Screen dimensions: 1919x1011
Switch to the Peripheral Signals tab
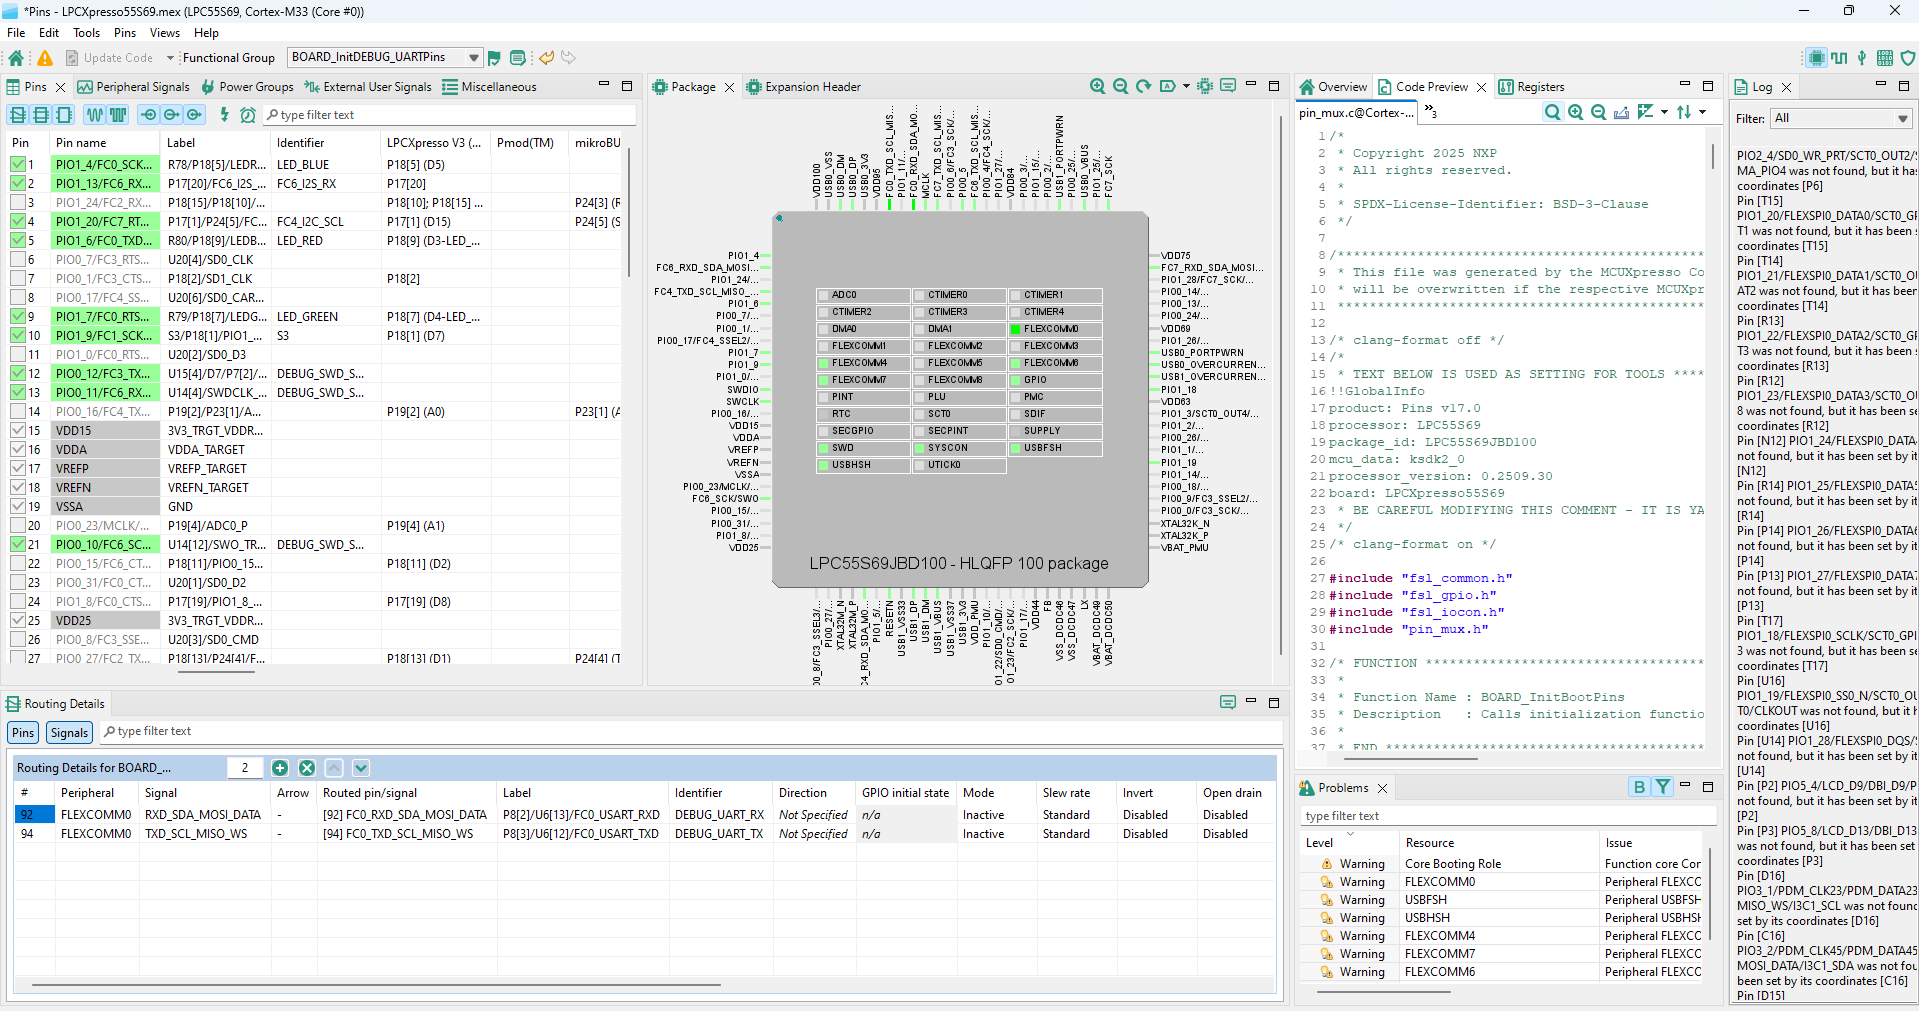tap(133, 87)
